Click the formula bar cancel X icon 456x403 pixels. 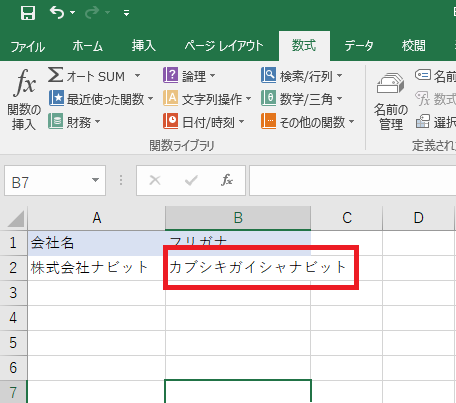tap(155, 180)
